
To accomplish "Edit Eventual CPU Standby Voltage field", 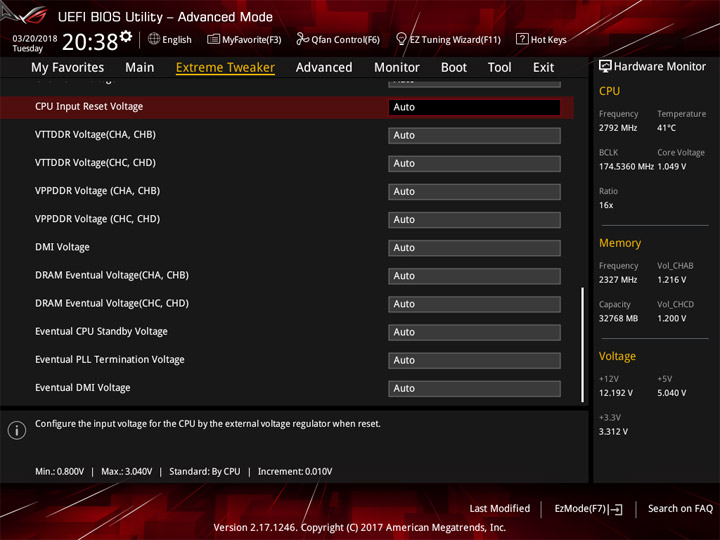I will coord(474,332).
